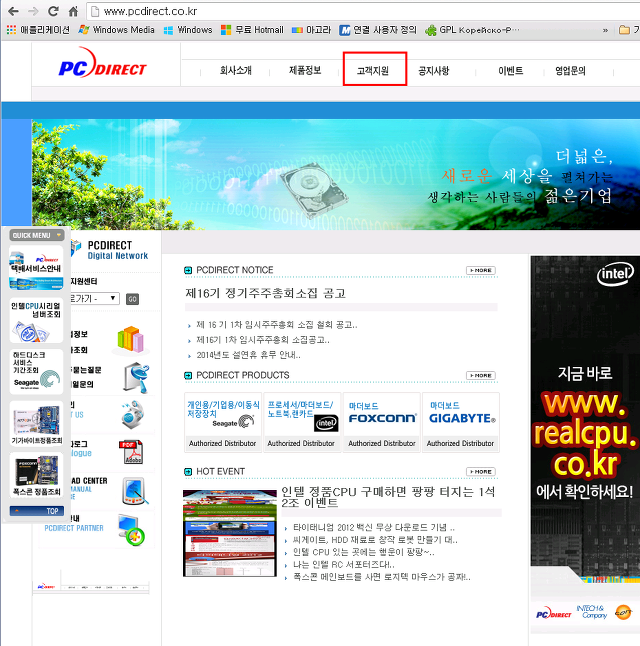Open the PCDIRECT PARTNER link
Viewport: 640px width, 646px height.
(x=74, y=528)
